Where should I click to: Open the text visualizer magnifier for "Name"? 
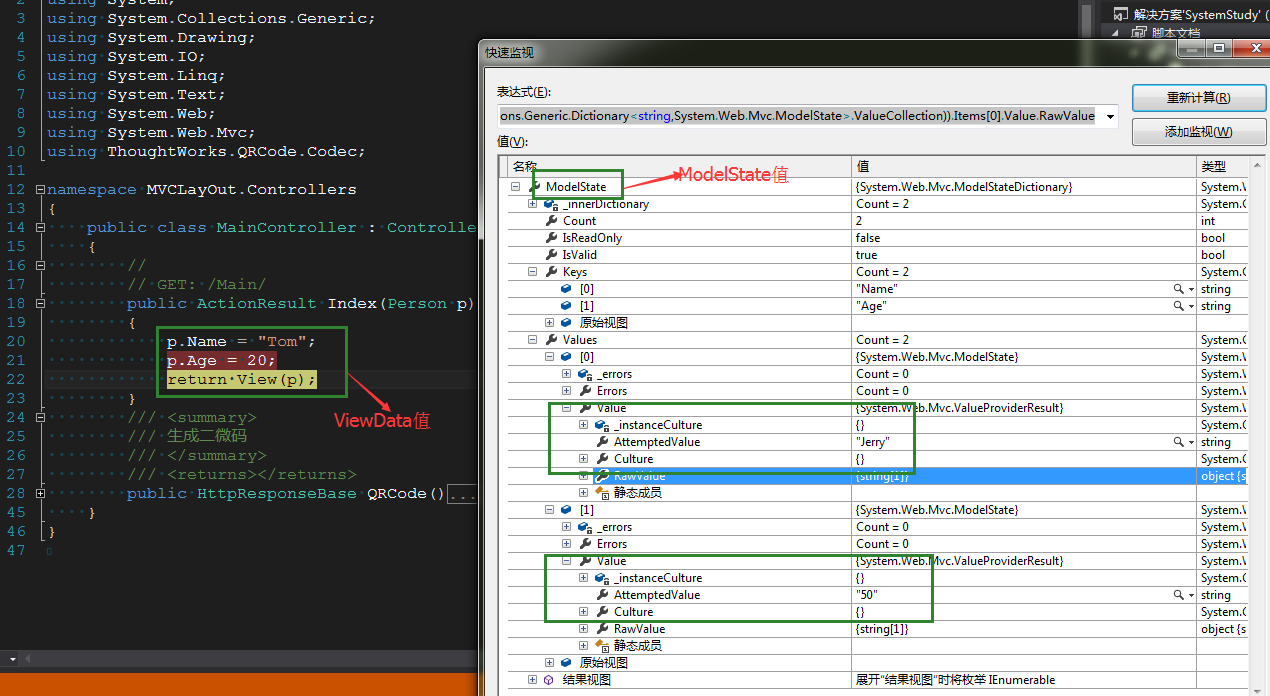[1179, 289]
